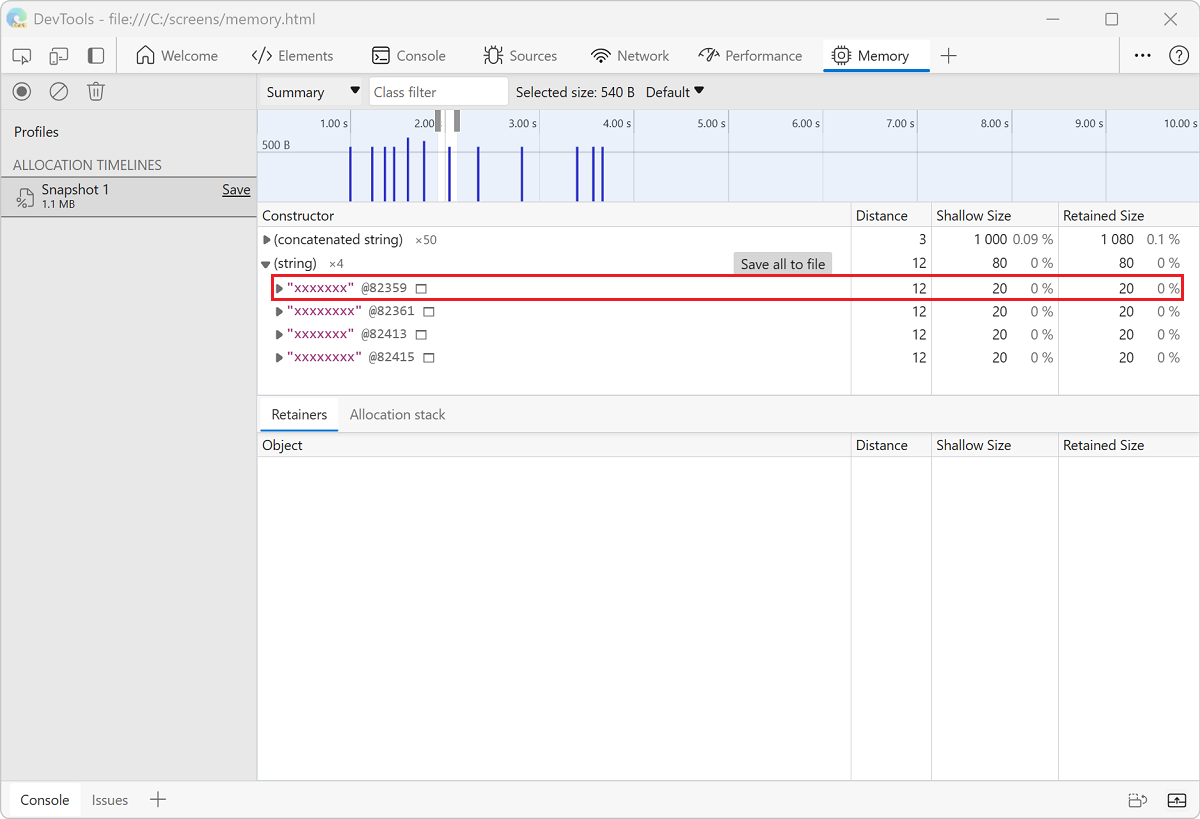Add a new tool tab with plus icon

coord(949,56)
